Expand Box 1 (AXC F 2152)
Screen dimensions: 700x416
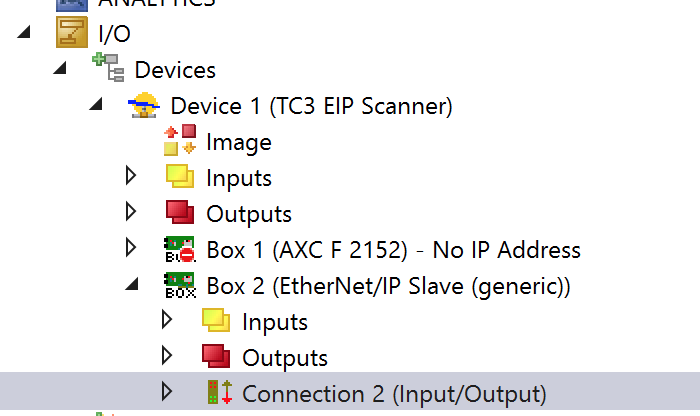130,247
